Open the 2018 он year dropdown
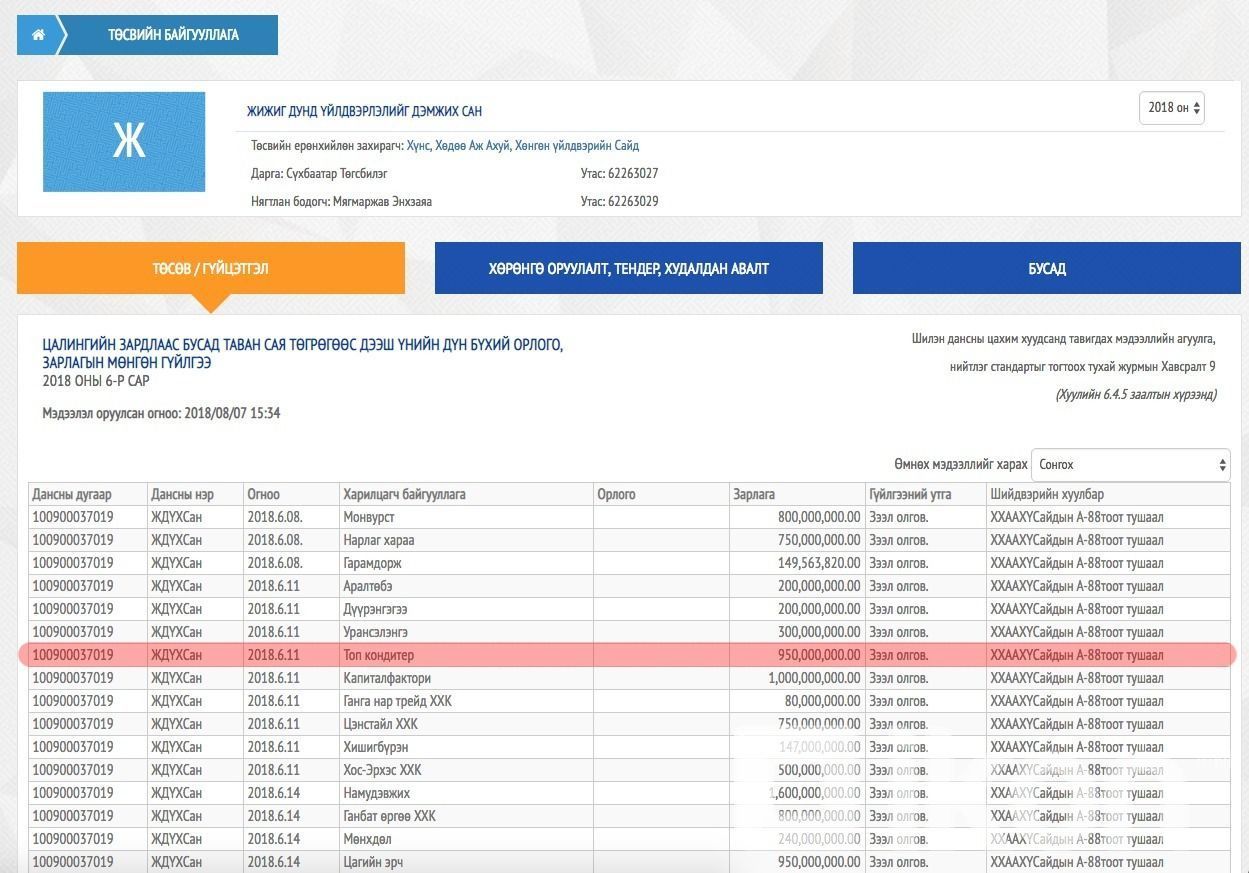The width and height of the screenshot is (1249, 873). point(1171,108)
